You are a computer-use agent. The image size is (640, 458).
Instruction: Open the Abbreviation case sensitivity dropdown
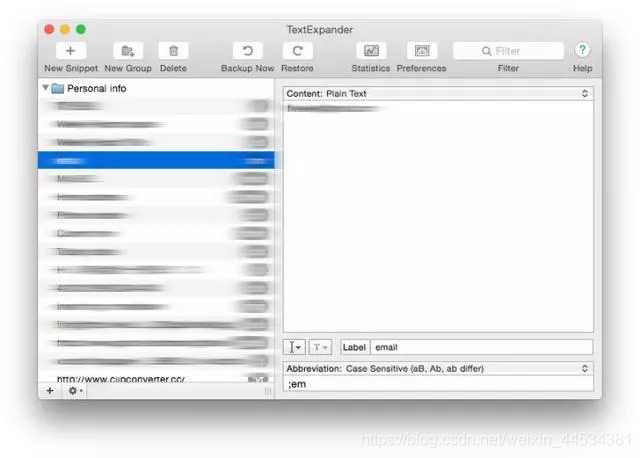438,369
